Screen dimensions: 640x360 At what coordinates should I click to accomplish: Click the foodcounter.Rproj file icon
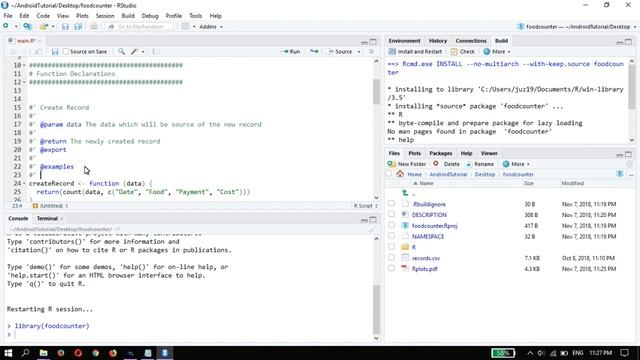tap(405, 225)
